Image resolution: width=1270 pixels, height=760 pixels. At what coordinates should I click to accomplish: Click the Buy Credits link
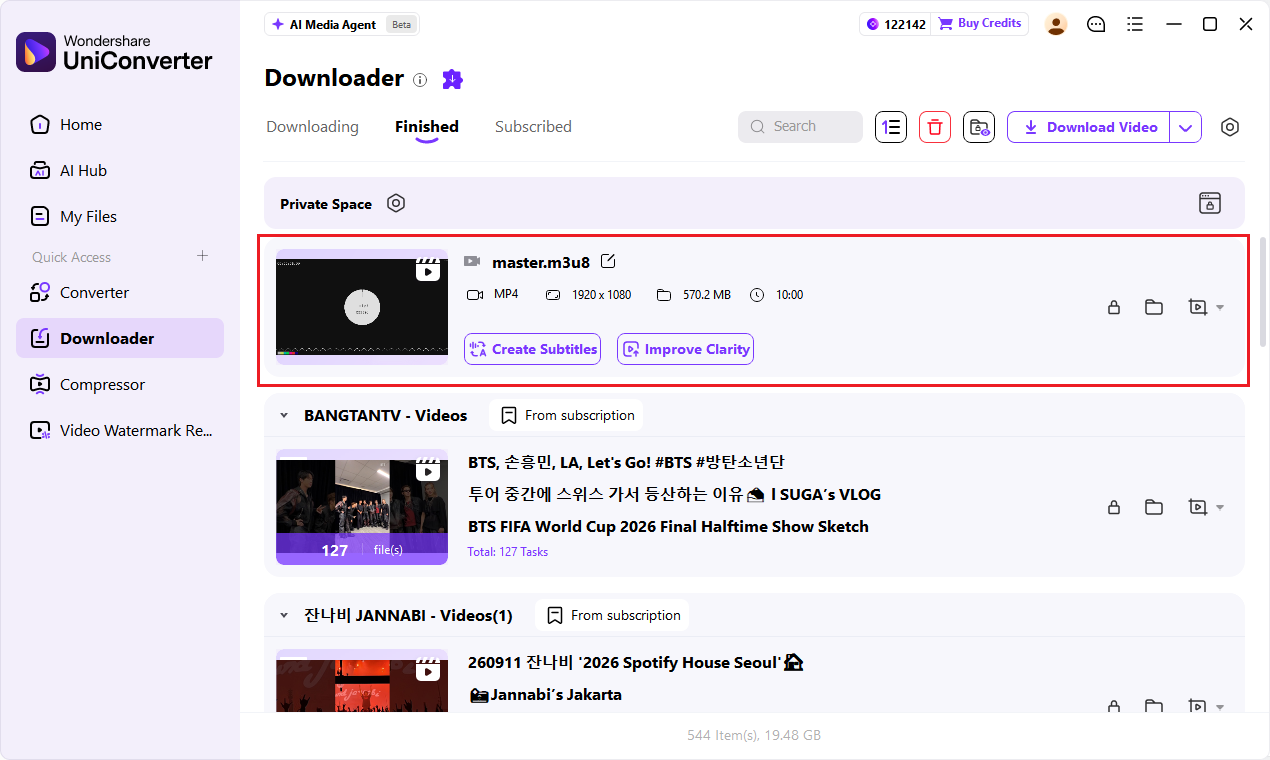coord(980,24)
